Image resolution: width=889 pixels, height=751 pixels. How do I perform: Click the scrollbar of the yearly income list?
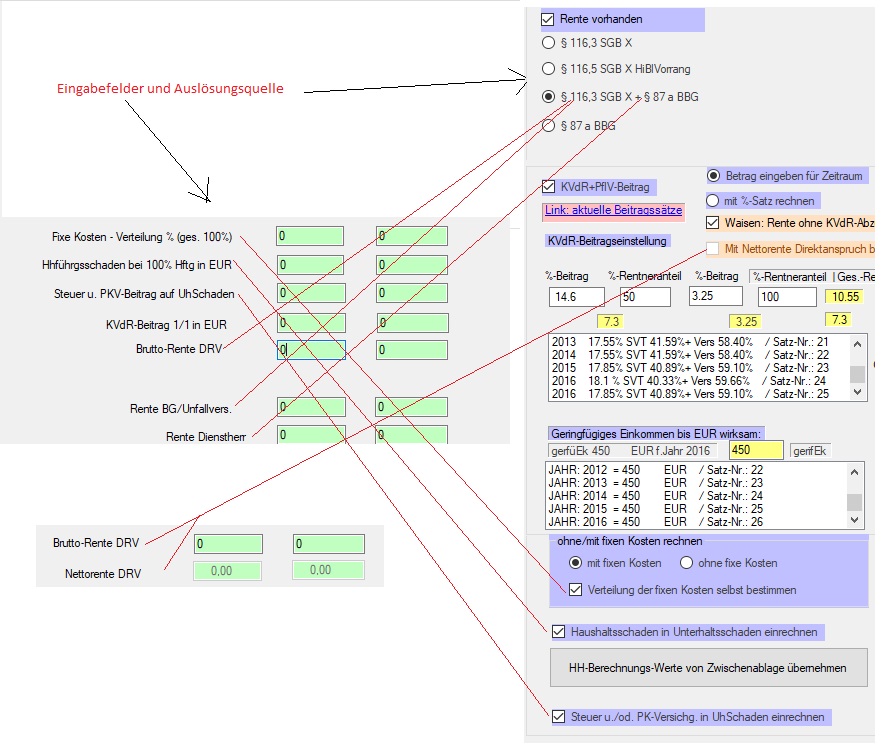click(854, 495)
